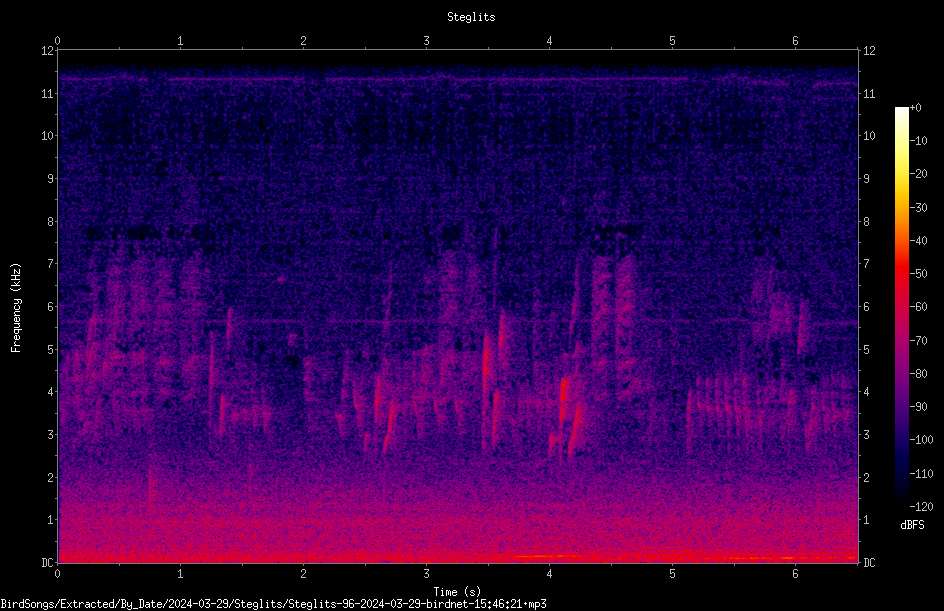The width and height of the screenshot is (944, 611).
Task: Click the 2 kHz label on right axis
Action: (866, 477)
